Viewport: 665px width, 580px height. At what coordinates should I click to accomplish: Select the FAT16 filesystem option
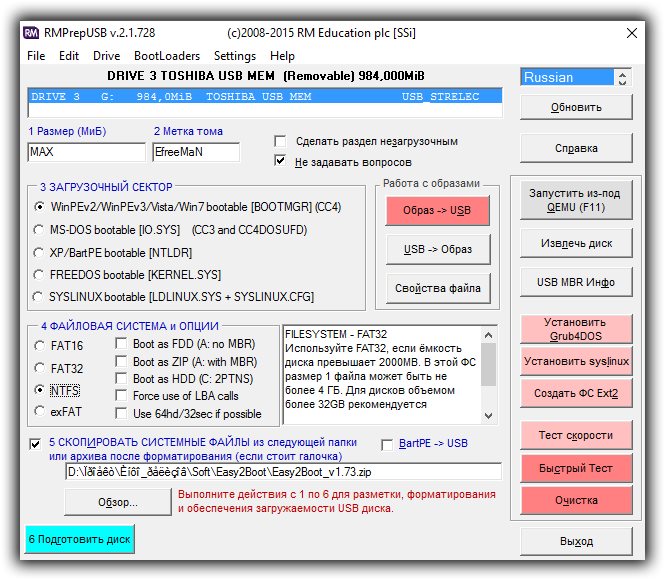pyautogui.click(x=39, y=346)
